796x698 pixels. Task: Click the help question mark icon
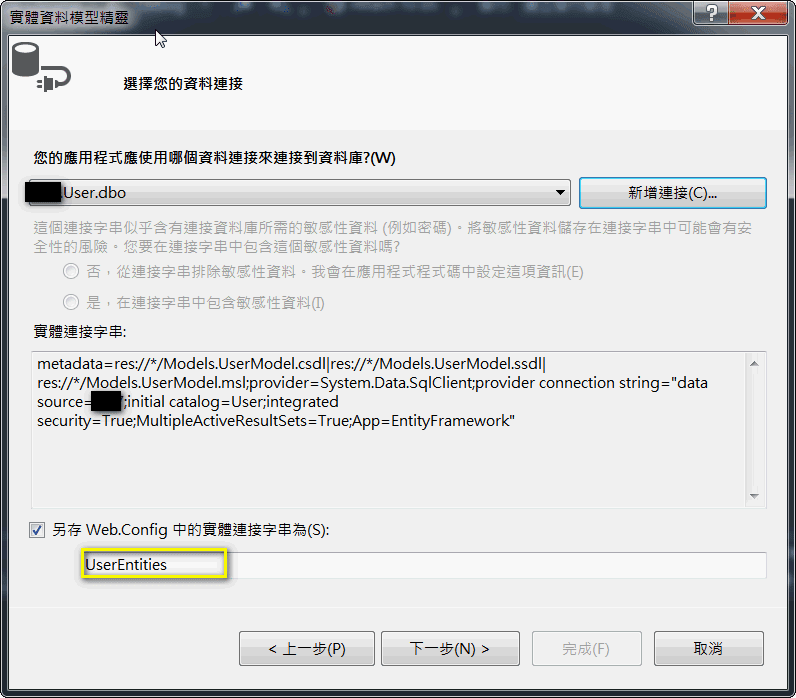pos(711,12)
